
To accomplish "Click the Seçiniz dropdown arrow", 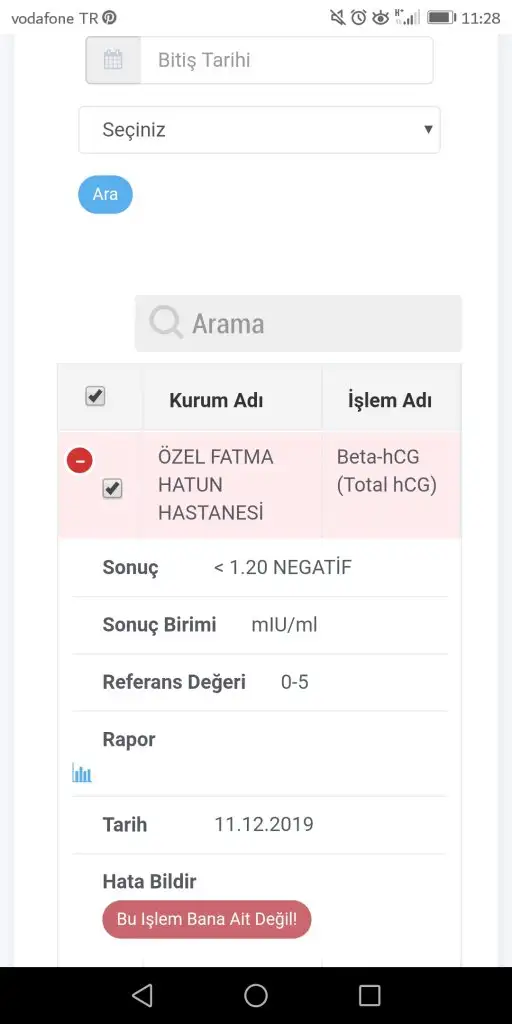I will [x=428, y=129].
